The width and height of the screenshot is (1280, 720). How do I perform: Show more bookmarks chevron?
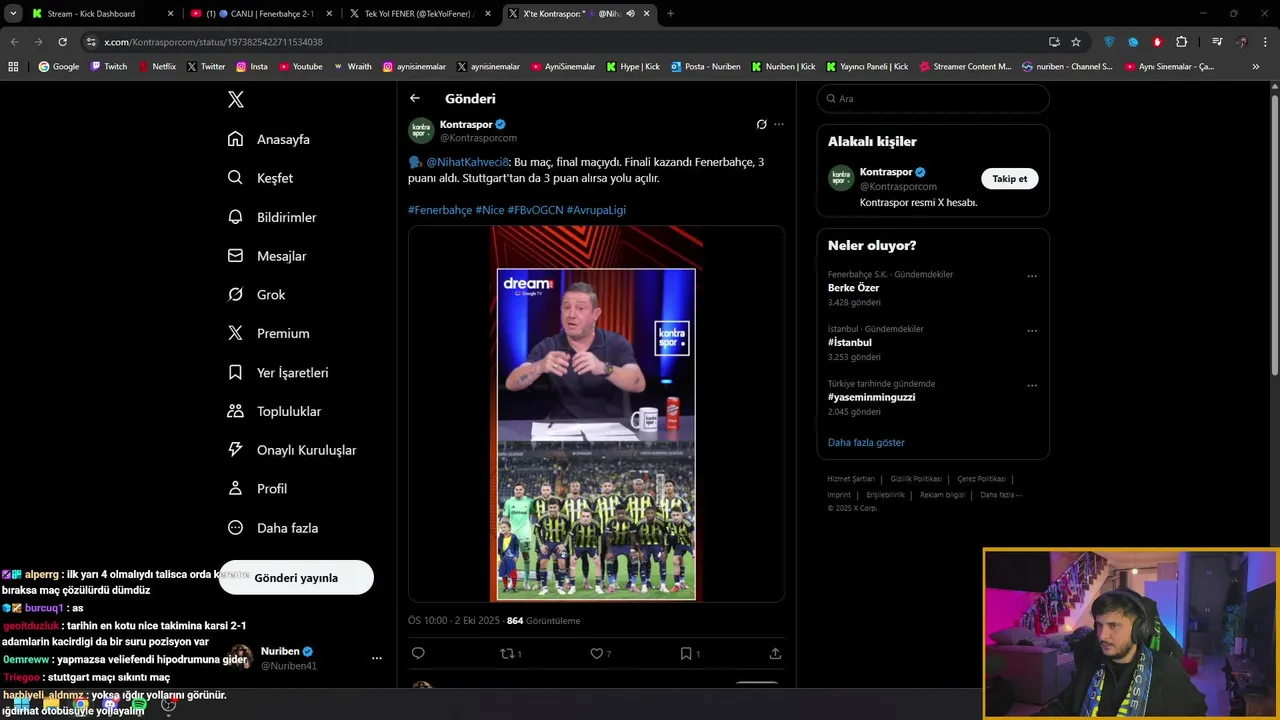[x=1256, y=67]
